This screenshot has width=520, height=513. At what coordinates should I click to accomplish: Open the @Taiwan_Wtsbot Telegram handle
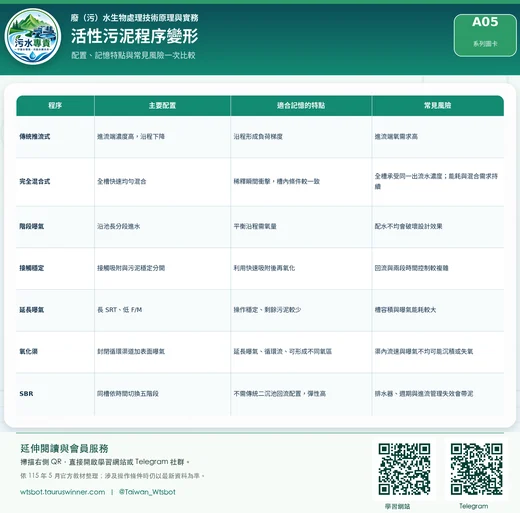pos(147,492)
